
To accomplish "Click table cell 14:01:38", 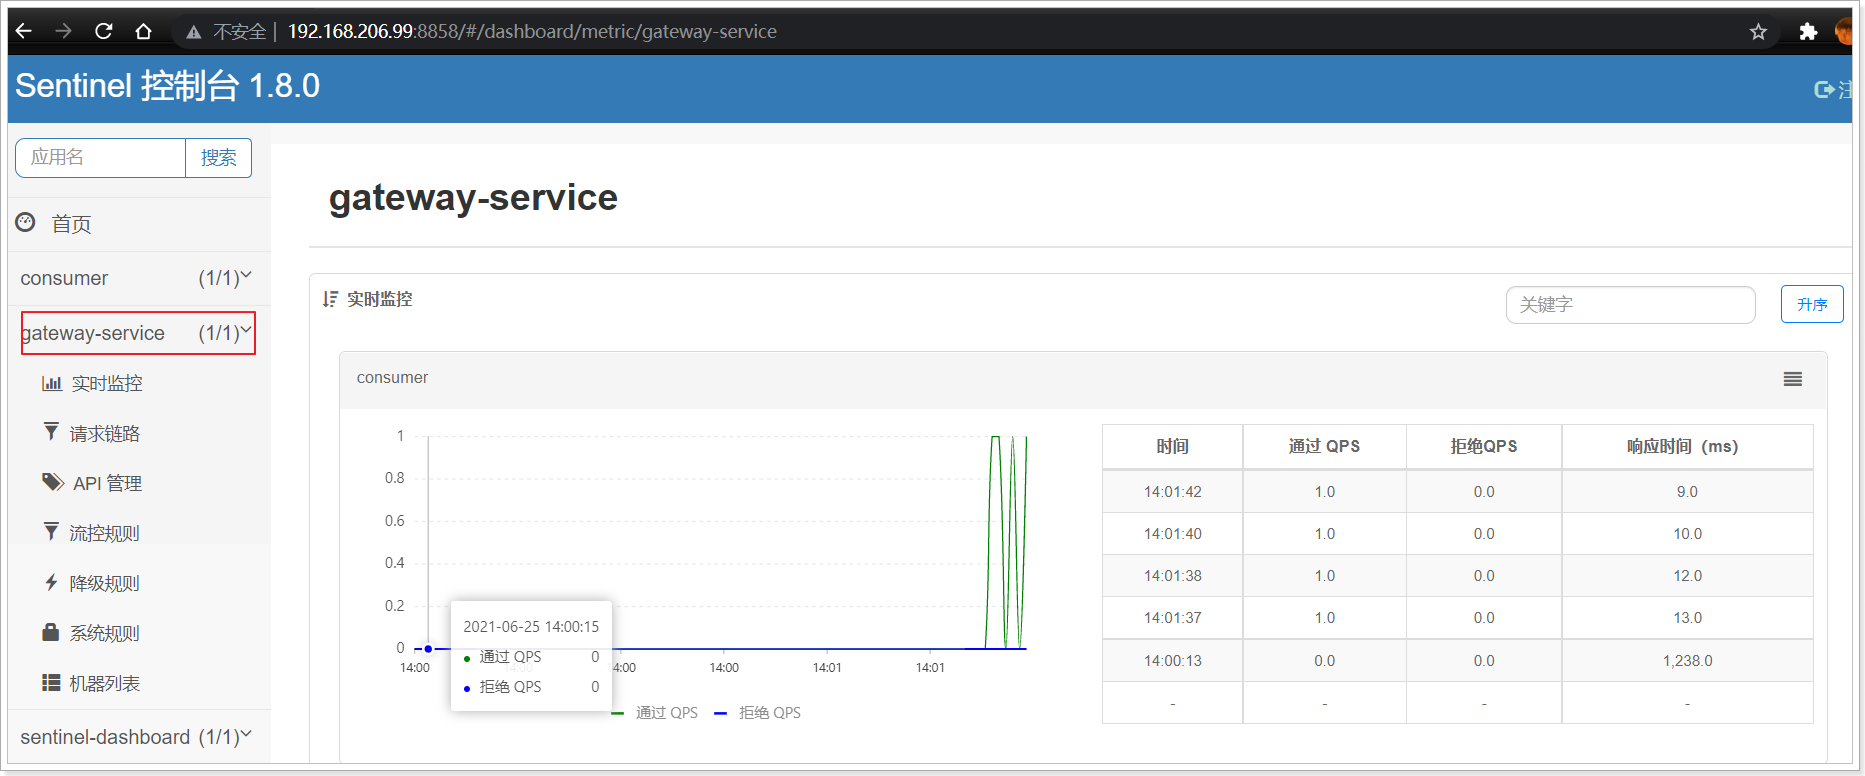I will (x=1172, y=576).
